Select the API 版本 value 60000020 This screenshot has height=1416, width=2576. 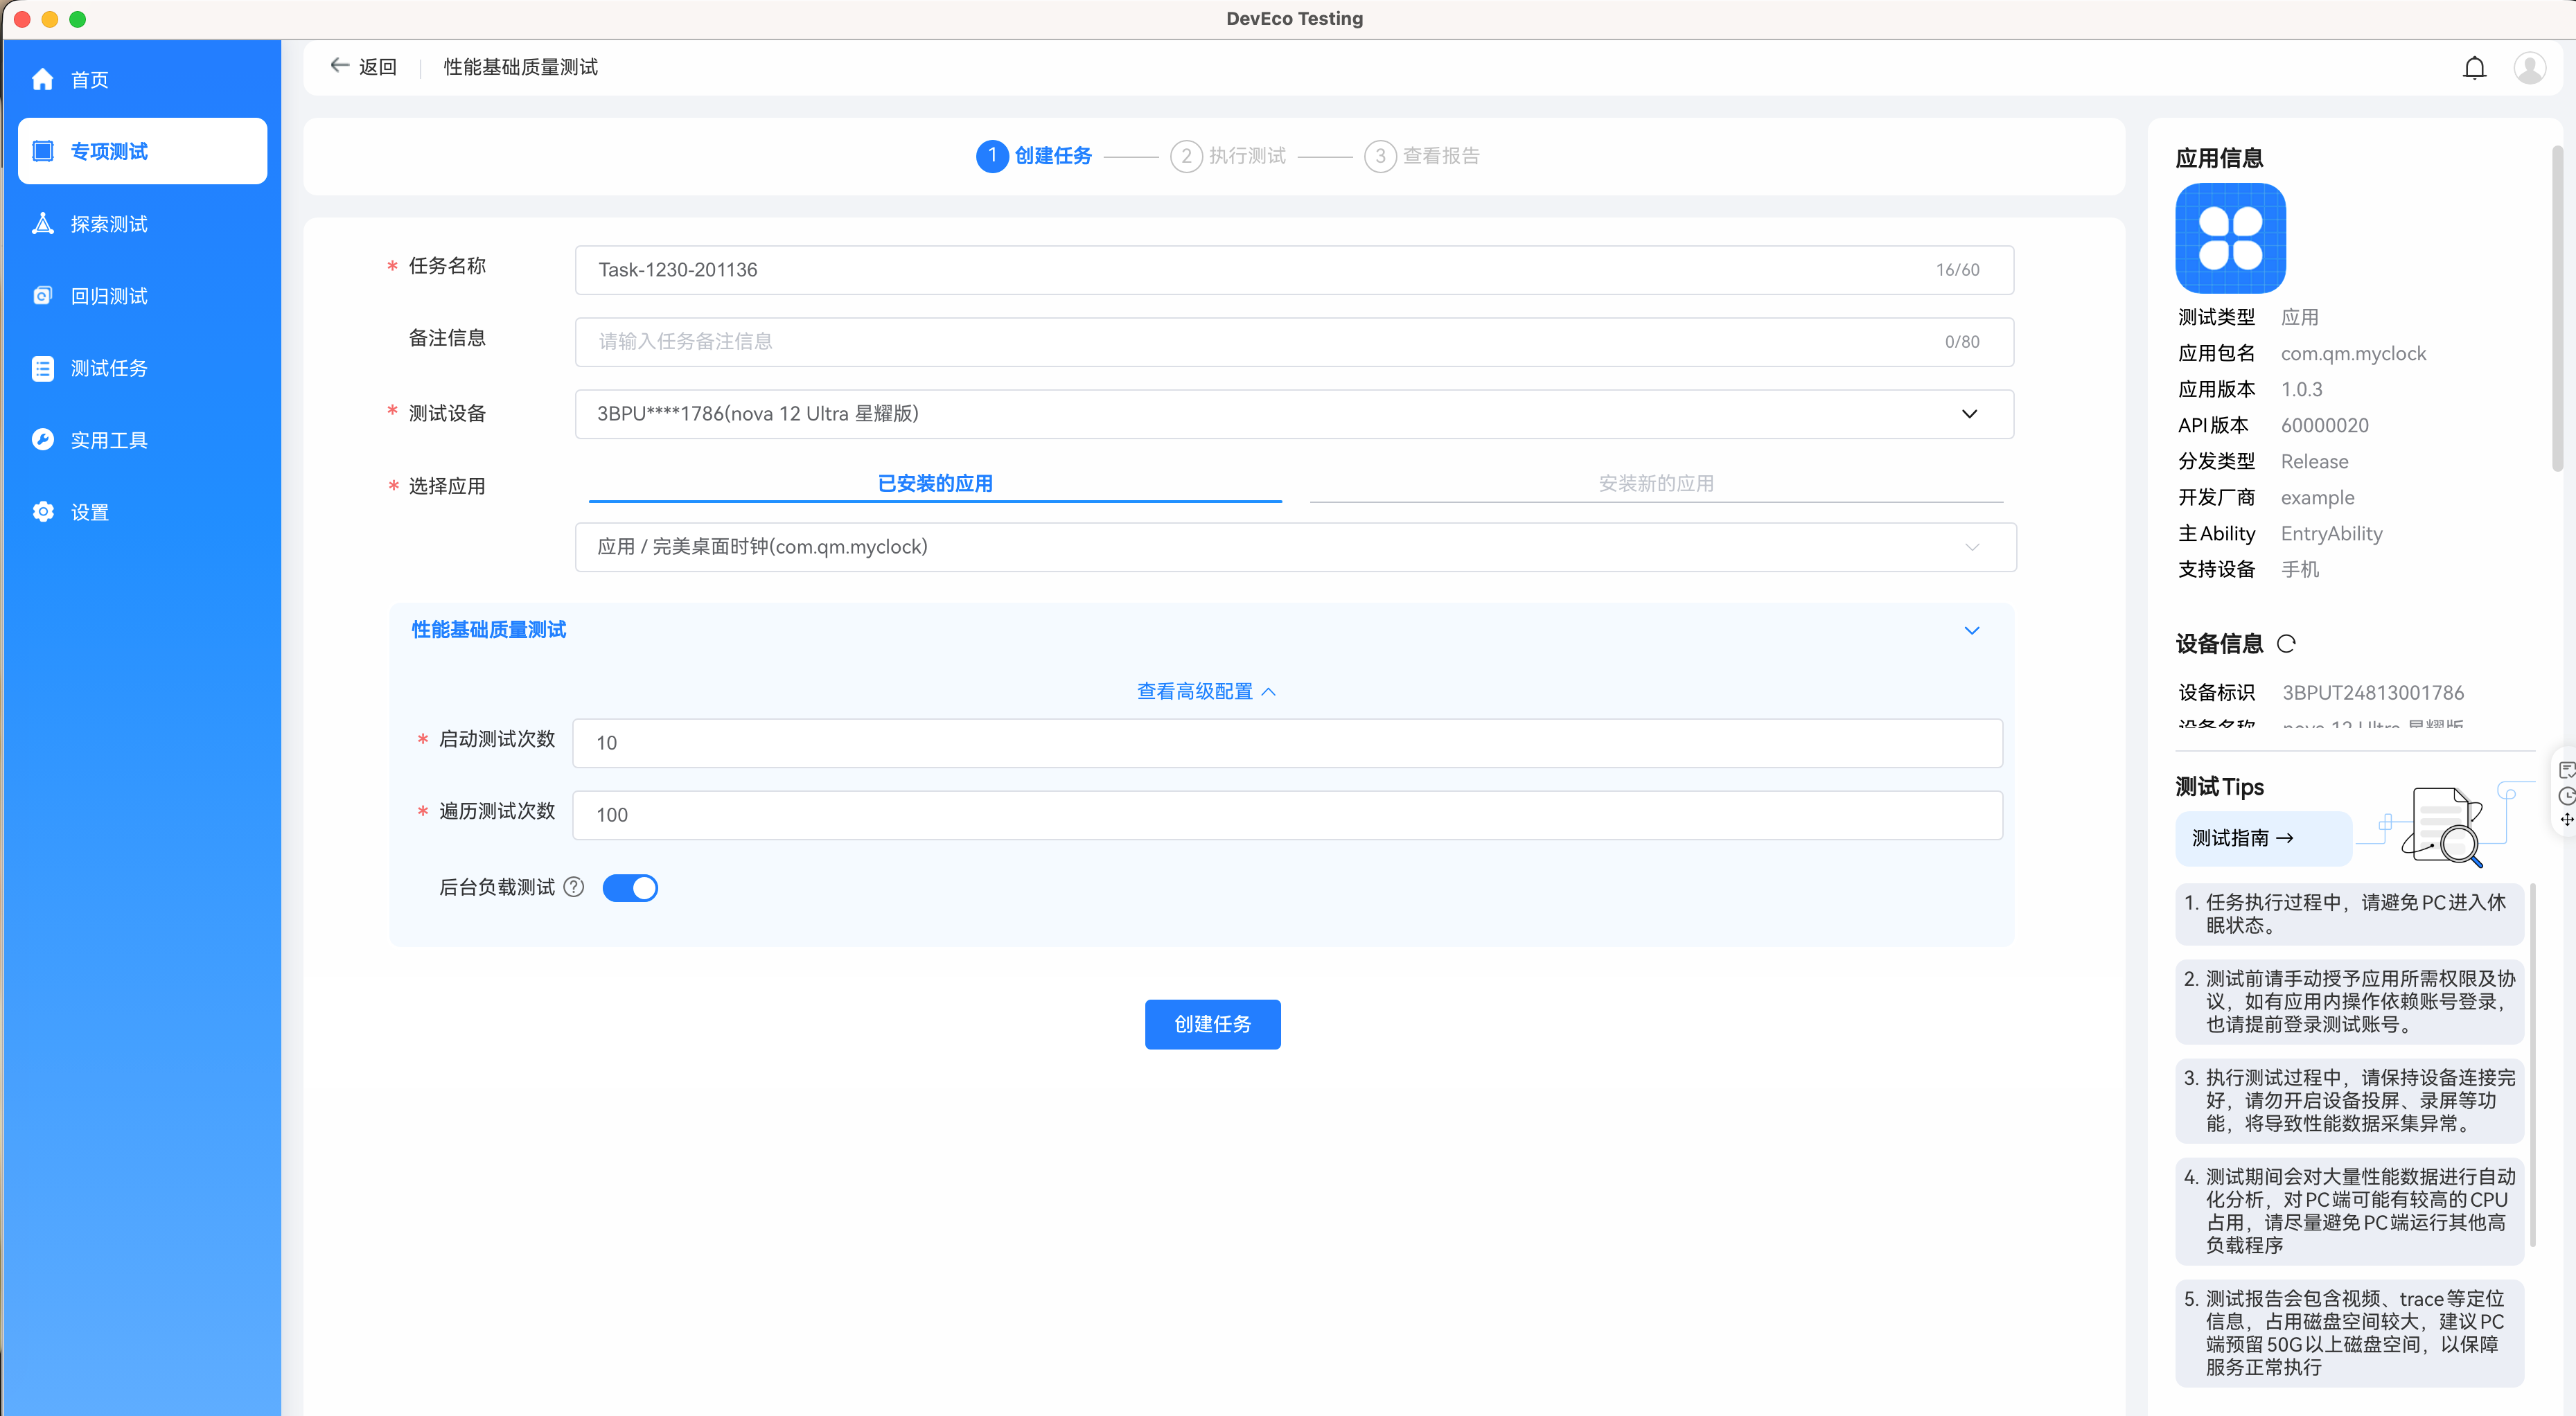[2324, 425]
